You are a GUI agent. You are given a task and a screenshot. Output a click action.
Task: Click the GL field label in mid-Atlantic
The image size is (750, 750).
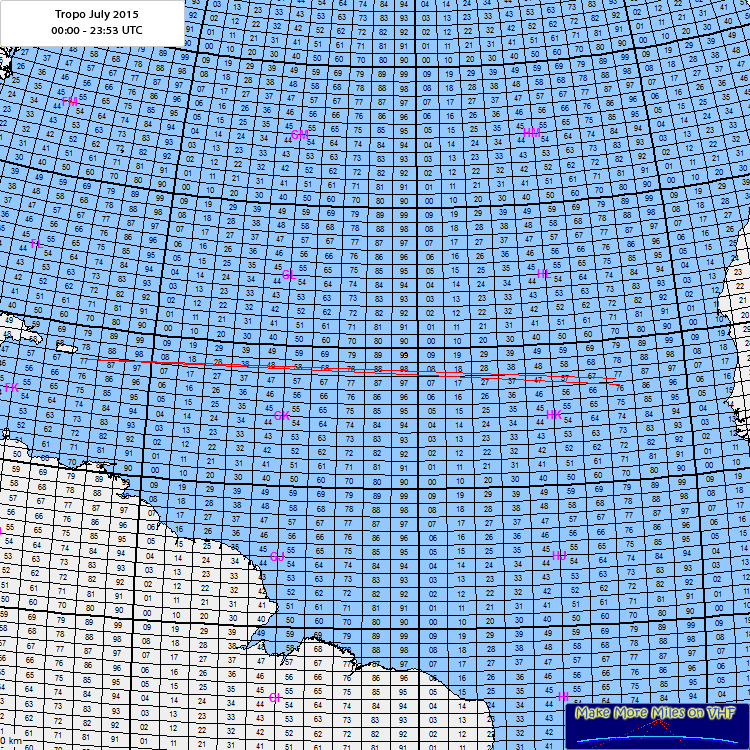tap(288, 274)
